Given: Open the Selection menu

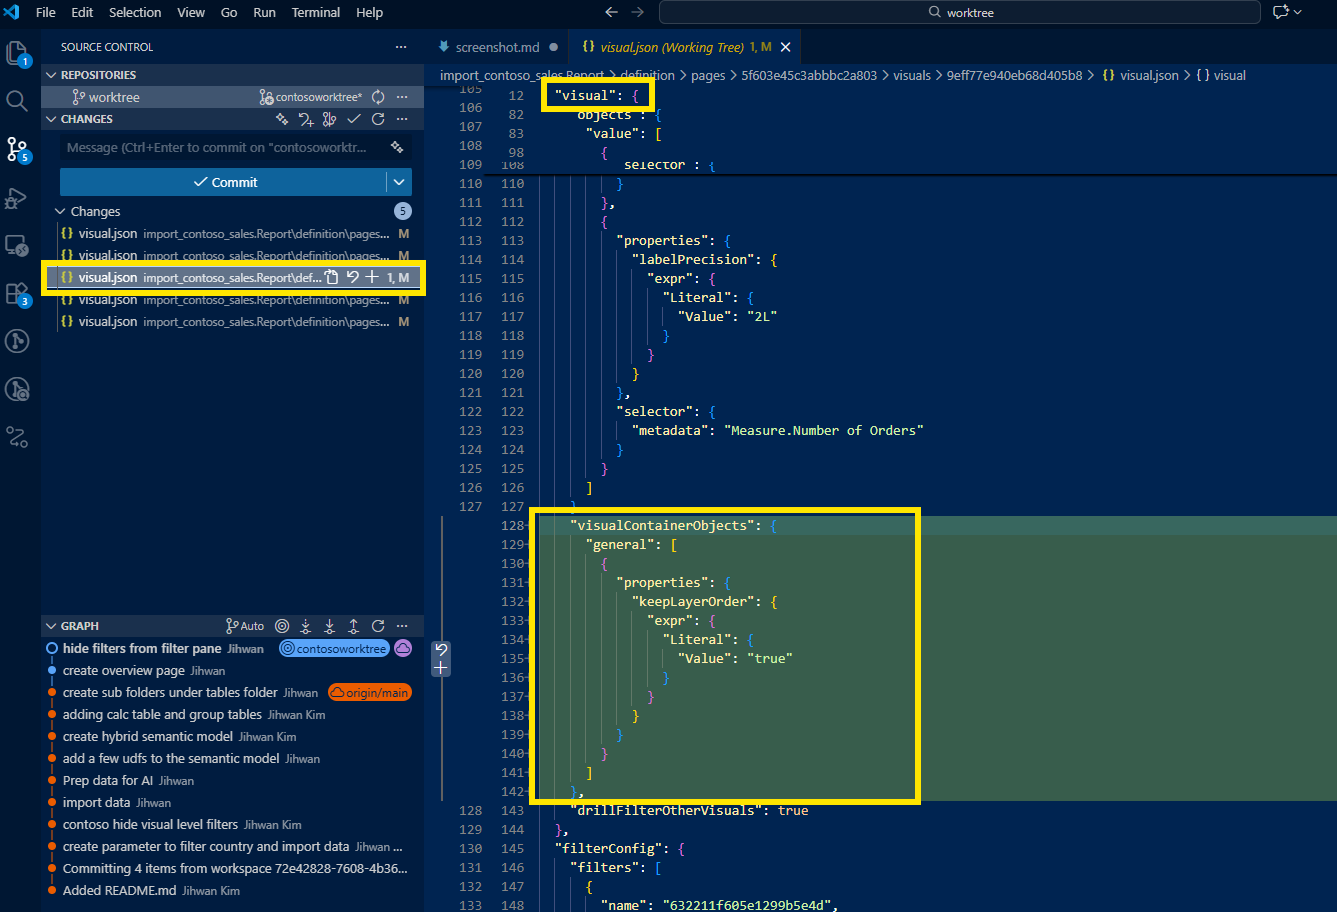Looking at the screenshot, I should pos(135,12).
